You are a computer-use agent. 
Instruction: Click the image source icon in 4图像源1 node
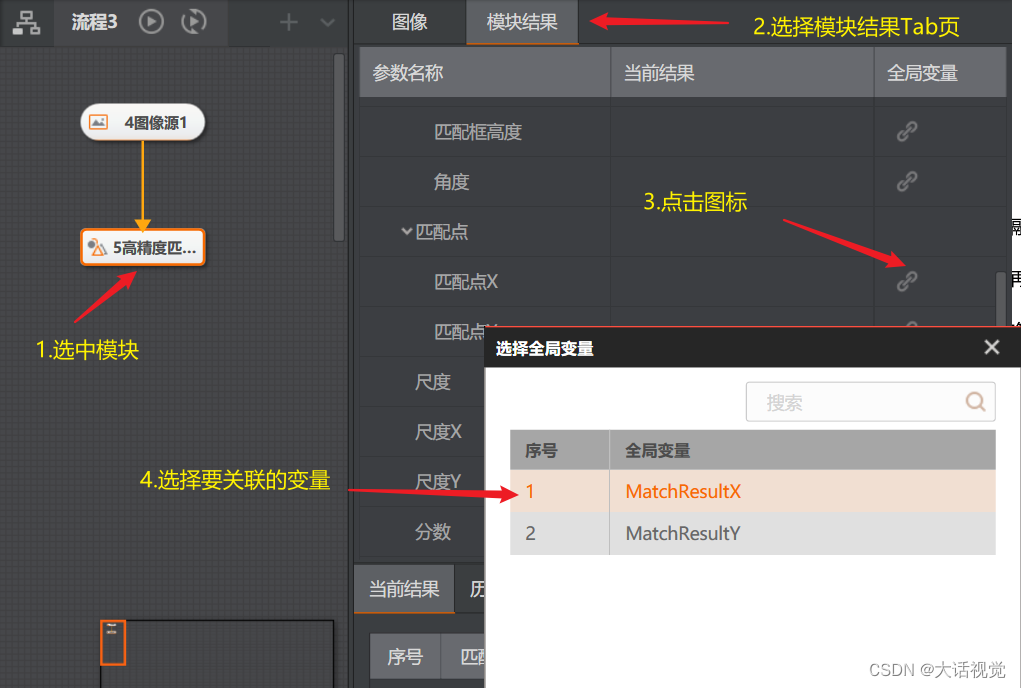98,122
